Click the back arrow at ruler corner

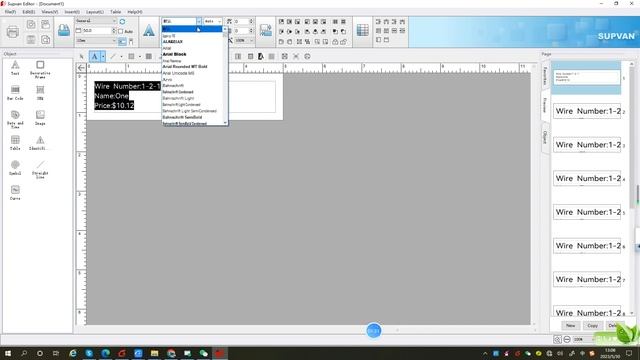coord(81,68)
